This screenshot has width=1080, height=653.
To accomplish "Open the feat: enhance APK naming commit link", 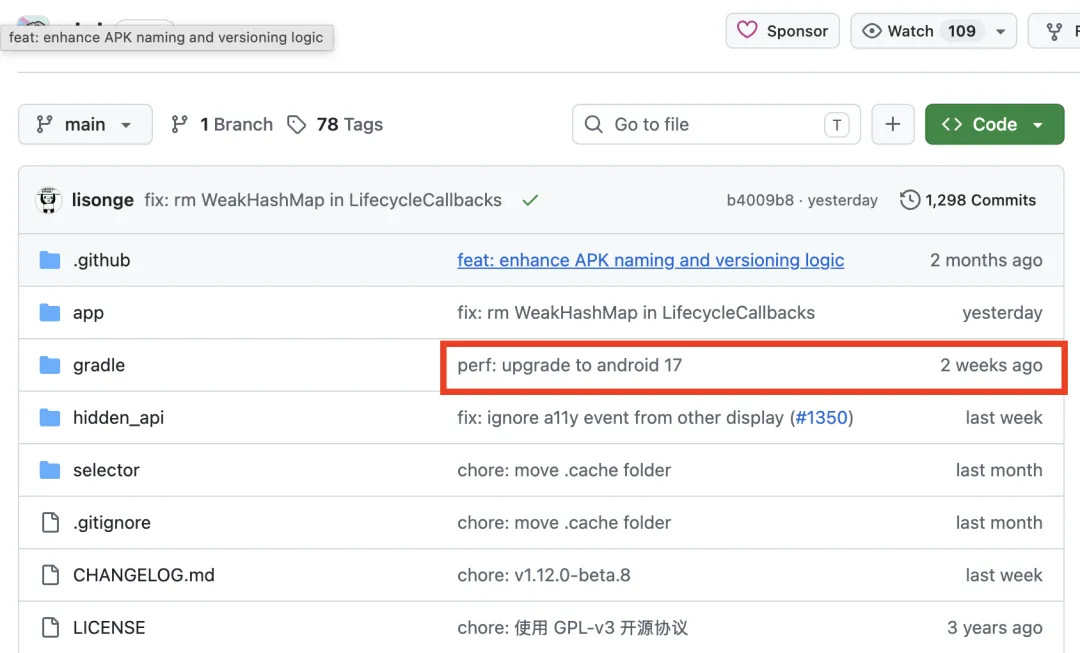I will click(650, 260).
